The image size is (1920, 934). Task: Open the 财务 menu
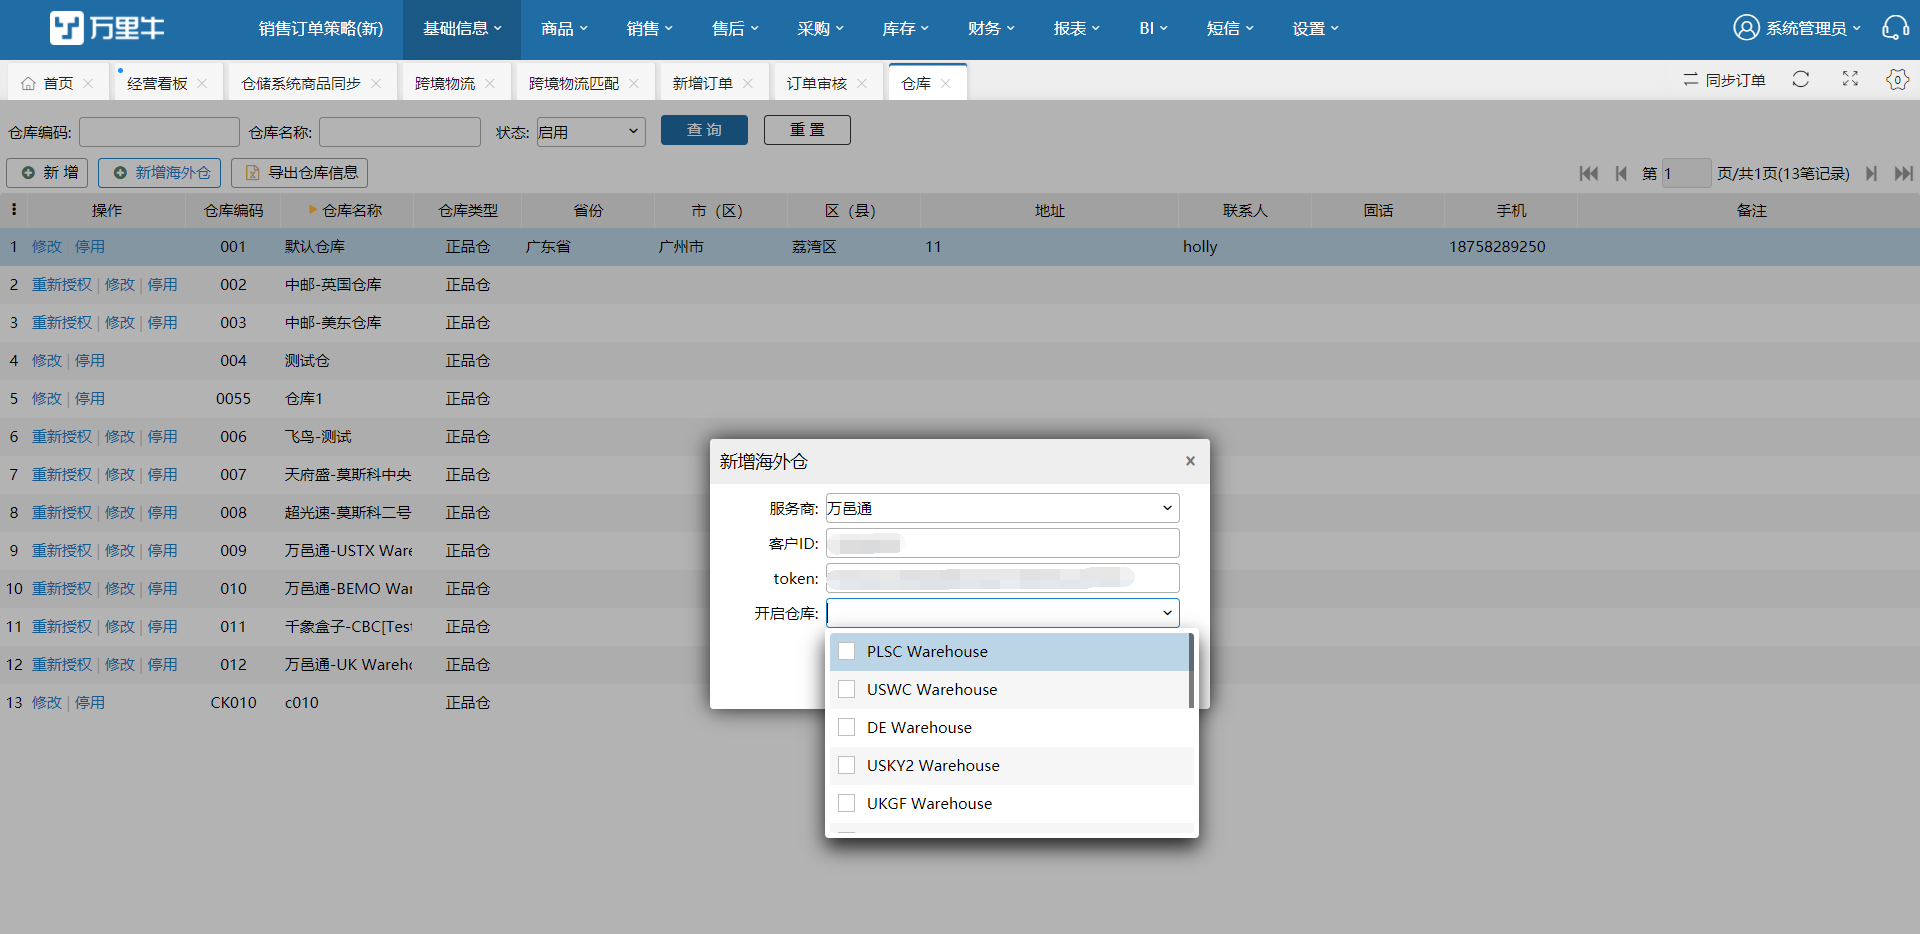[991, 29]
